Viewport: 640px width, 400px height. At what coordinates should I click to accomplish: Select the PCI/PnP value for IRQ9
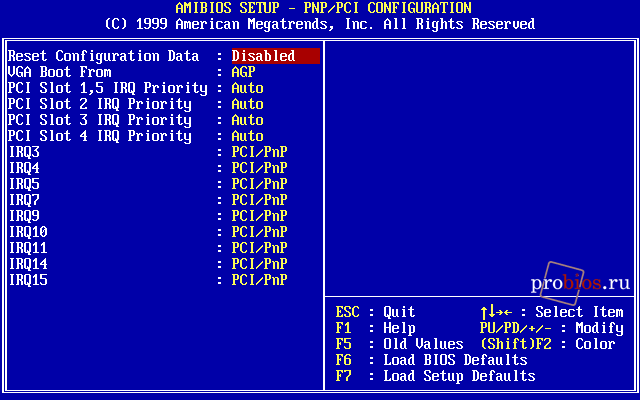pyautogui.click(x=259, y=216)
